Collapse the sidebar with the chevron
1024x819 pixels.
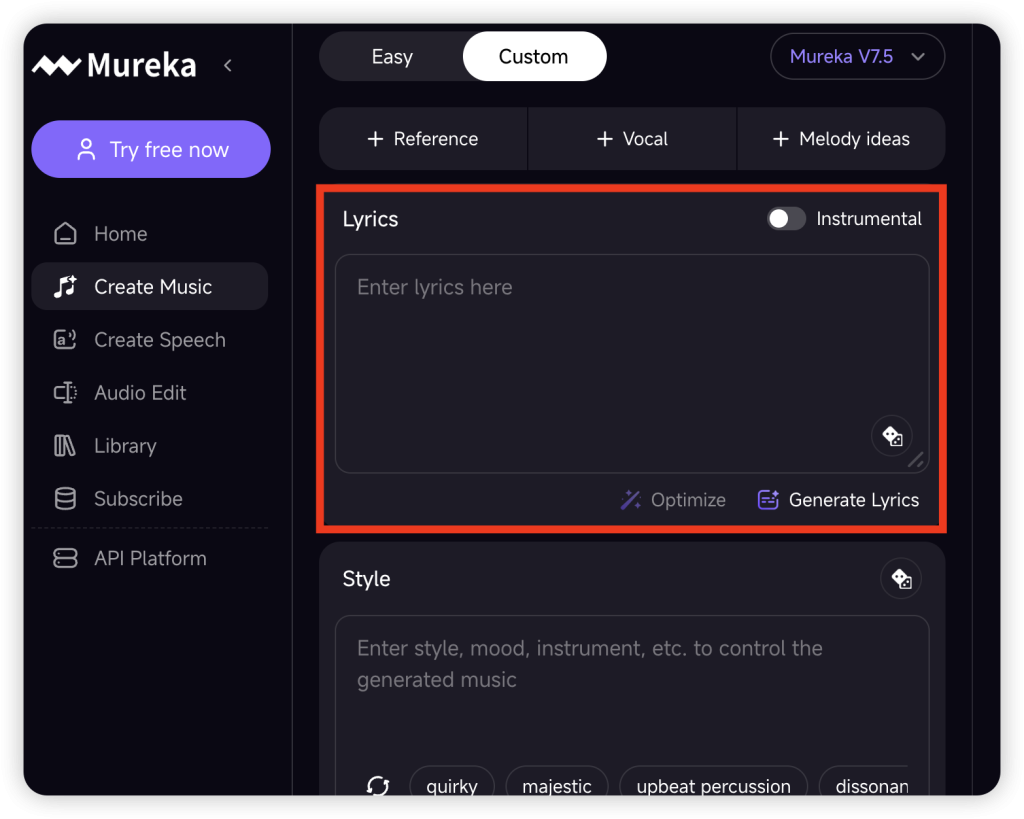(x=228, y=66)
